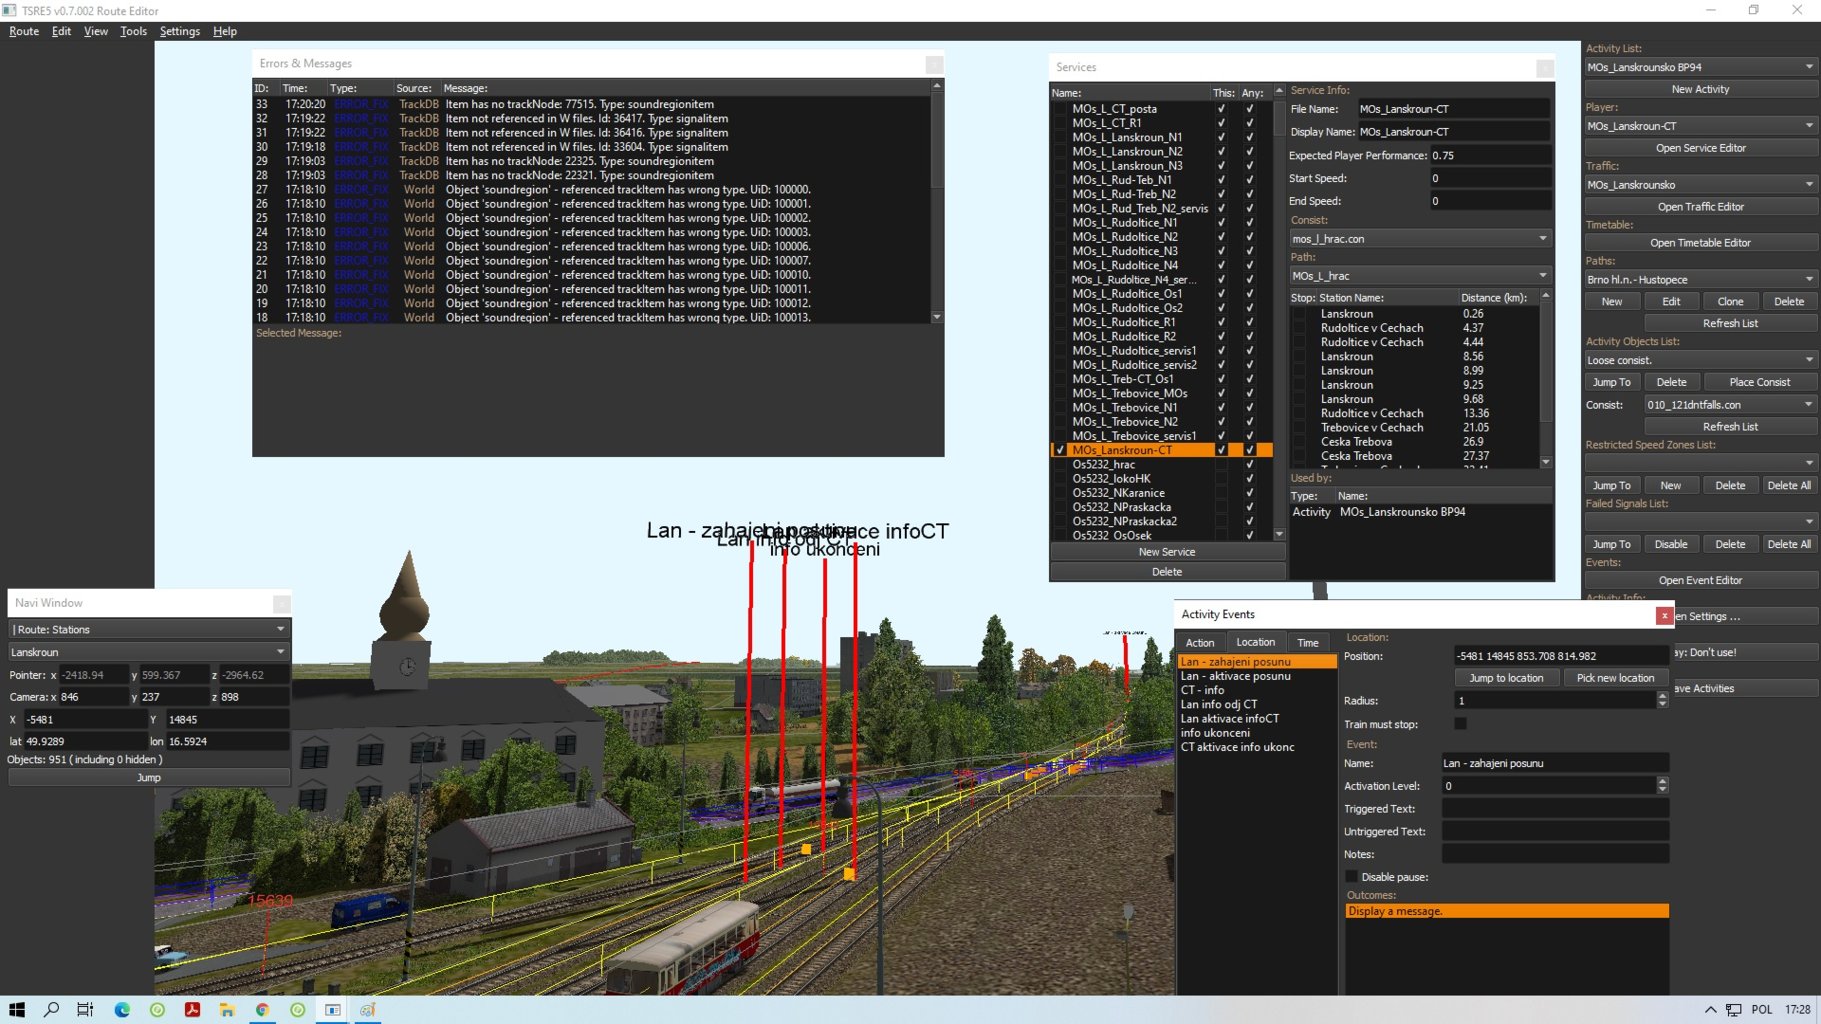Open the Windows search magnifier icon
This screenshot has width=1821, height=1024.
(51, 1010)
